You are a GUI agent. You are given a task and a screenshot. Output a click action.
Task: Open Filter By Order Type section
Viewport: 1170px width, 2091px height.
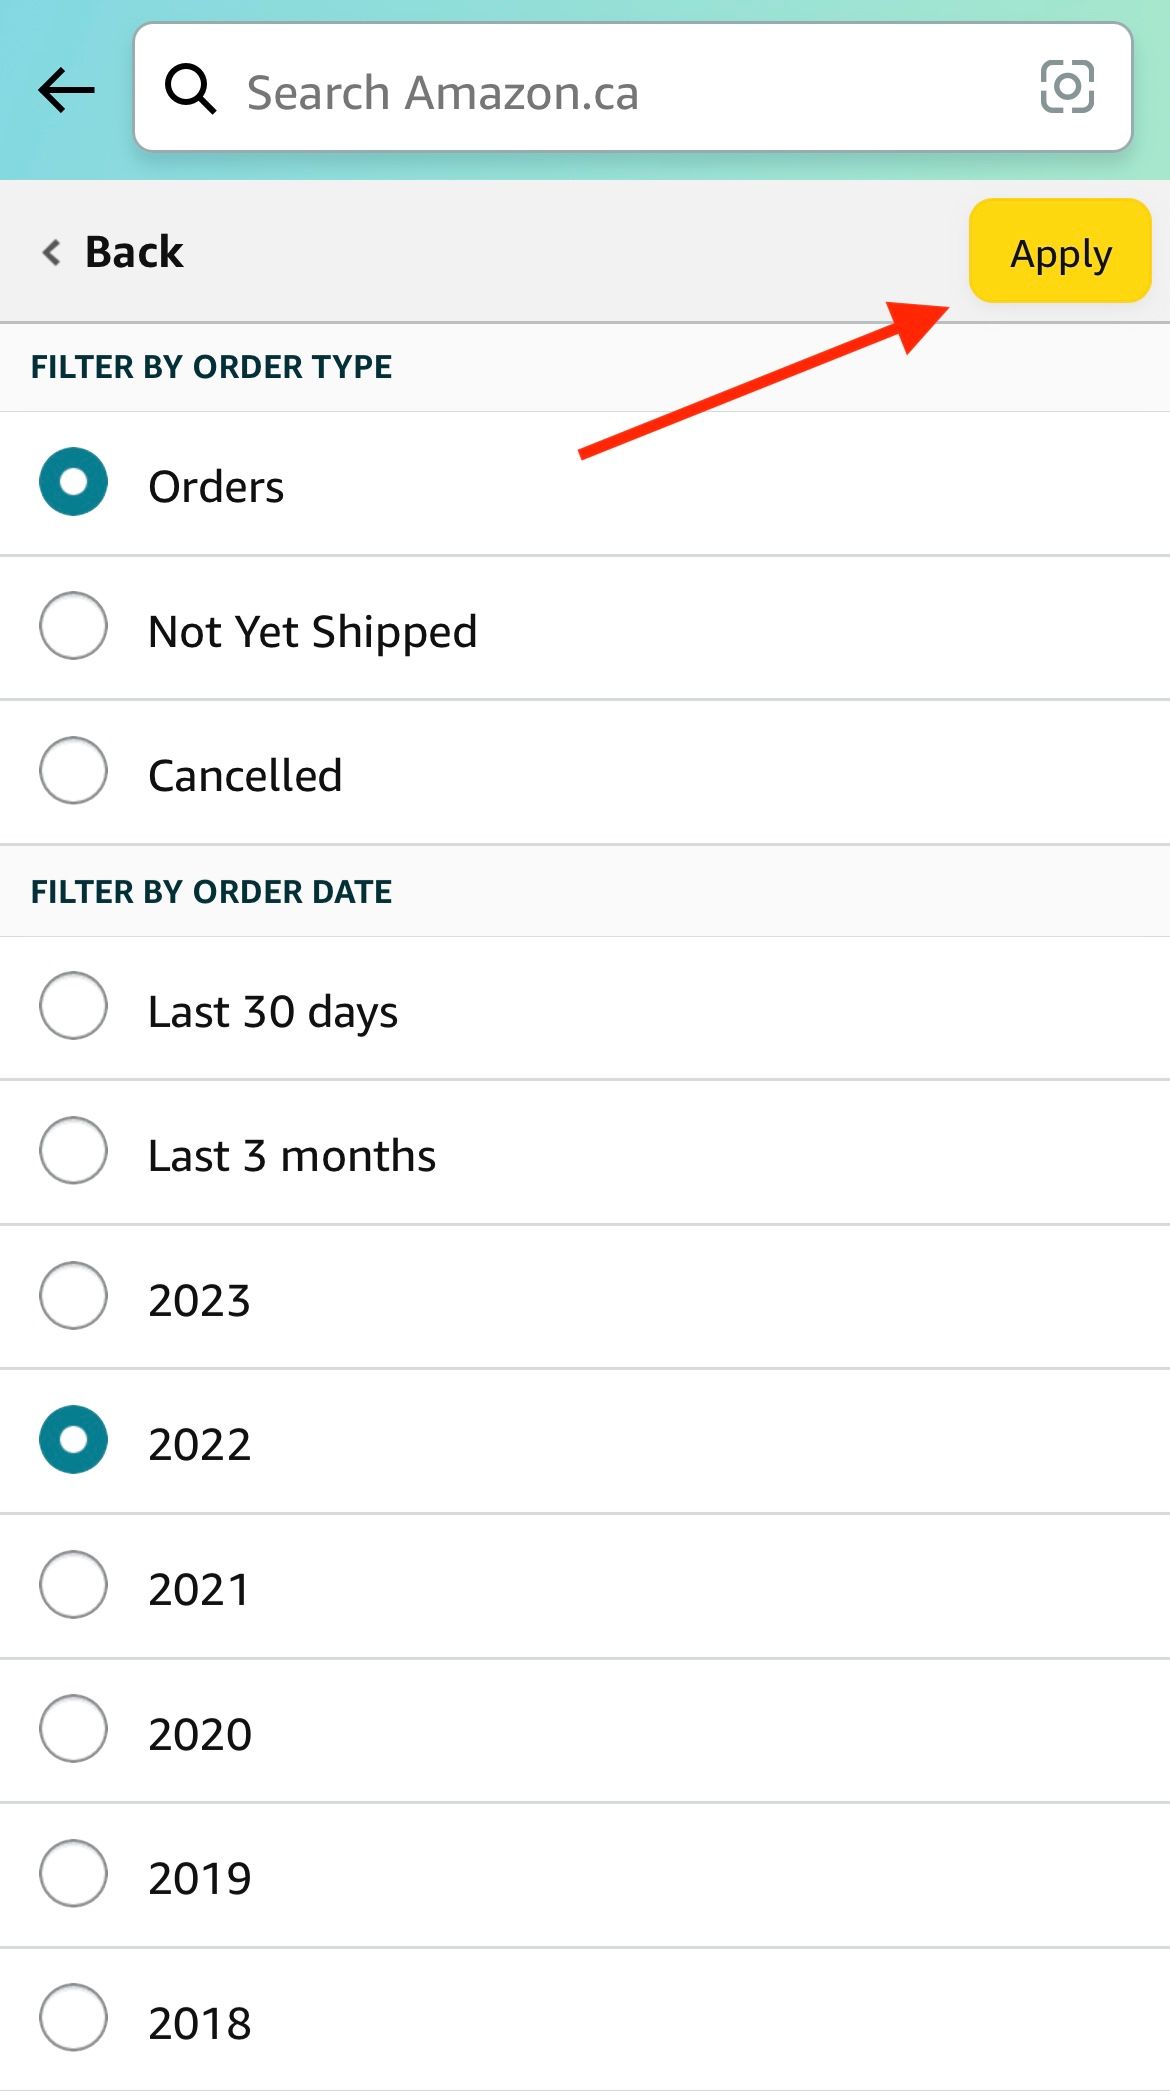pyautogui.click(x=212, y=366)
